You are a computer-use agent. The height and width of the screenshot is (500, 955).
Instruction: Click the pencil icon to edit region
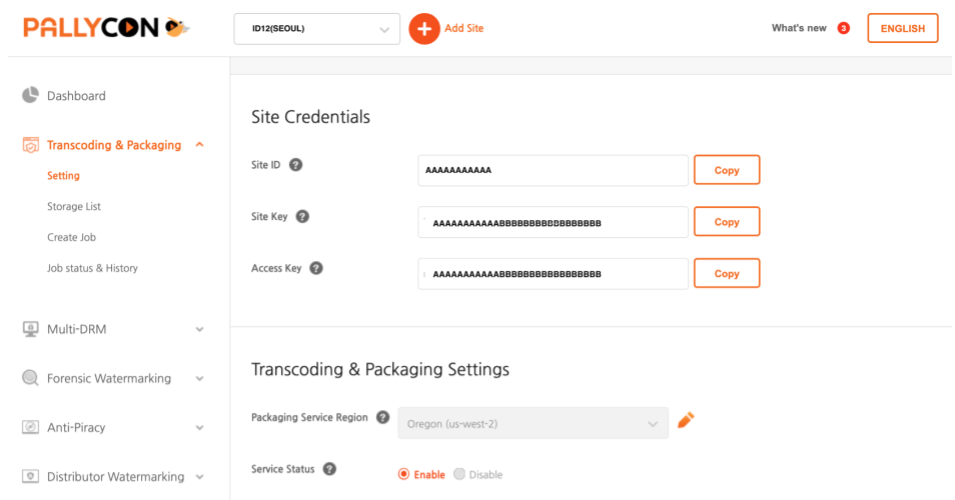tap(686, 420)
